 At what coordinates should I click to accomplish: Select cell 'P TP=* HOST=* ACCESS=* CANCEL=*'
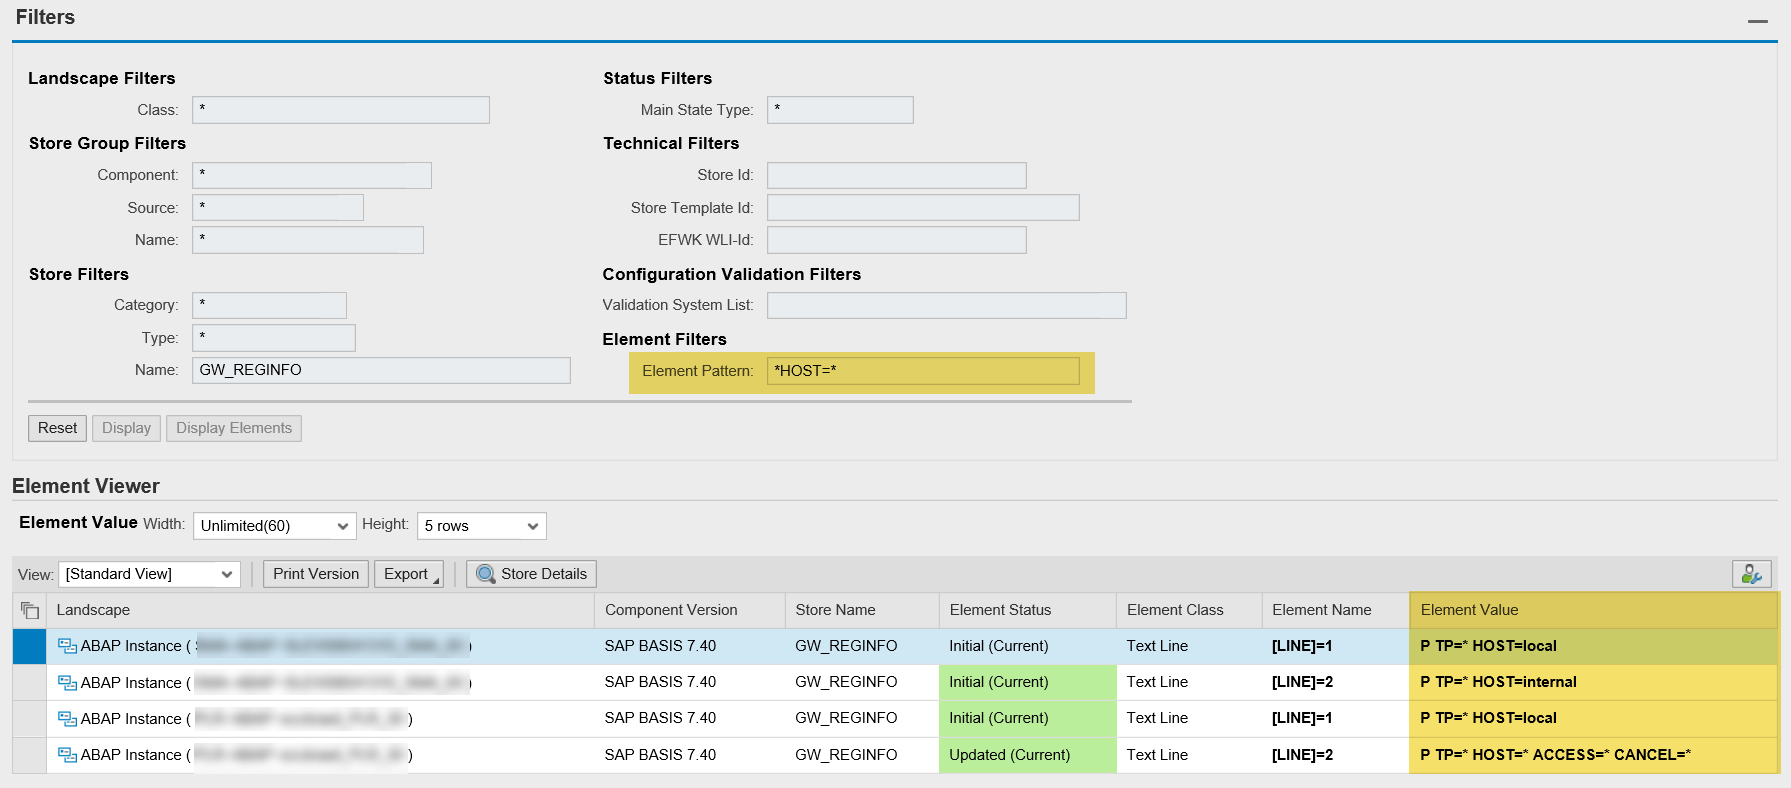(1594, 755)
